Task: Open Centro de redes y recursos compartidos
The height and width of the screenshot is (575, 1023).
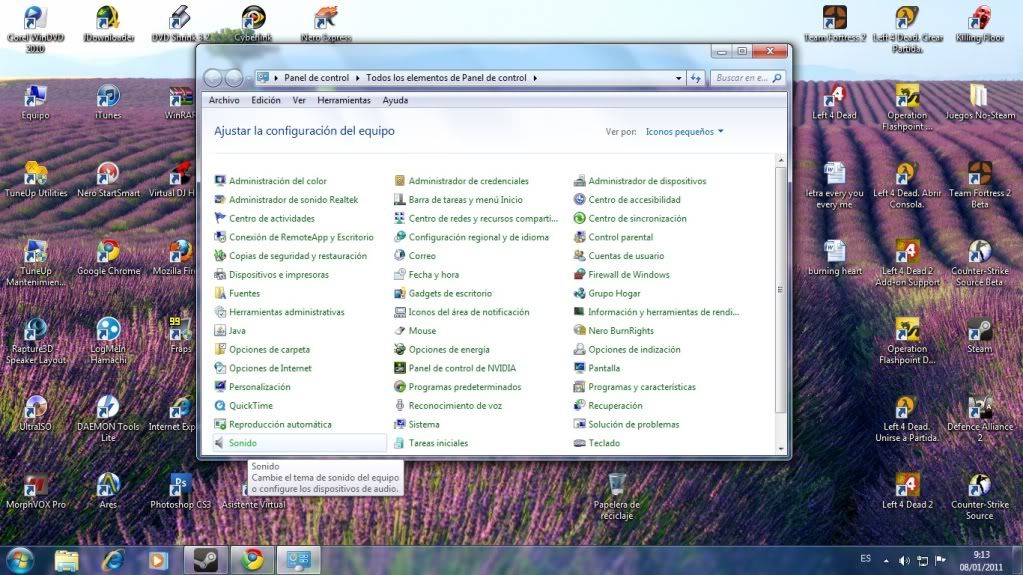Action: click(x=483, y=218)
